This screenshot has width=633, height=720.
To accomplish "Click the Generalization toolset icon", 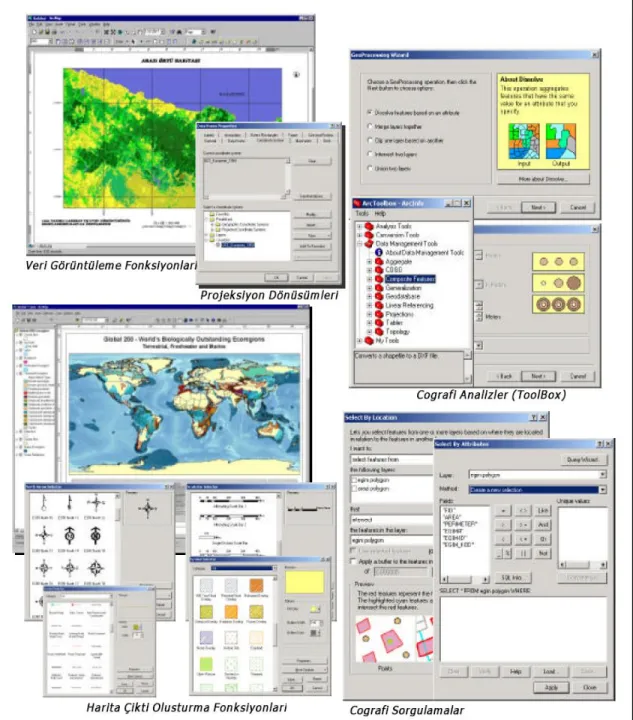I will point(379,288).
